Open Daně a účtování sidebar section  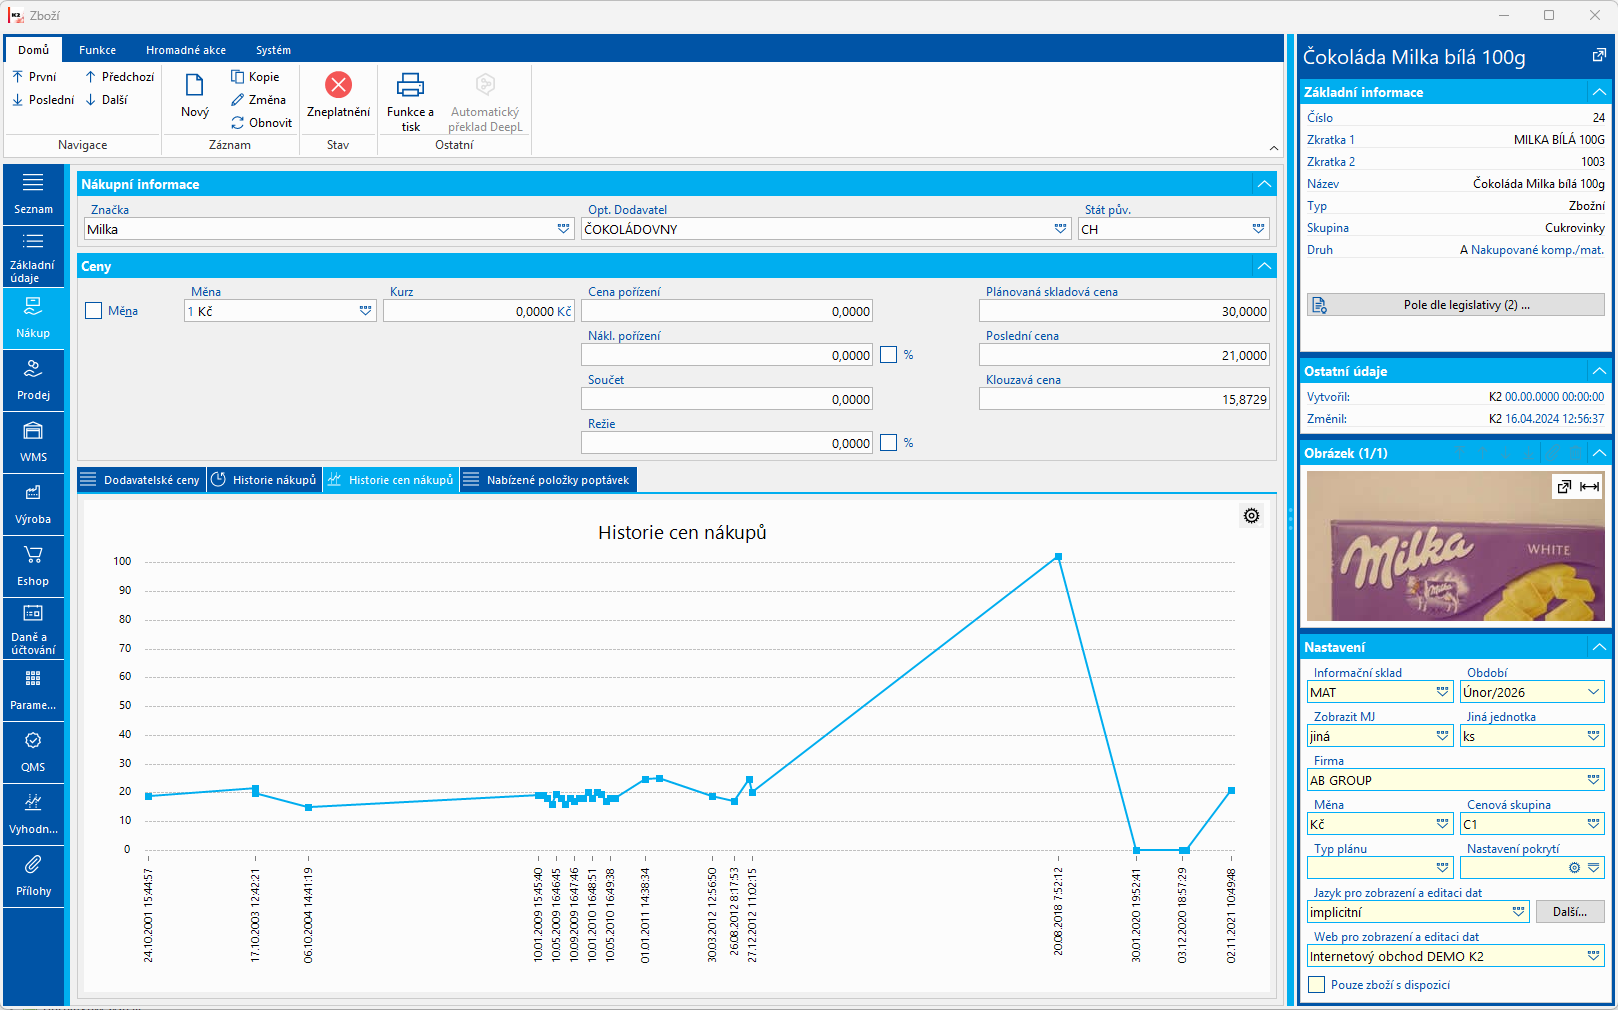pos(33,628)
